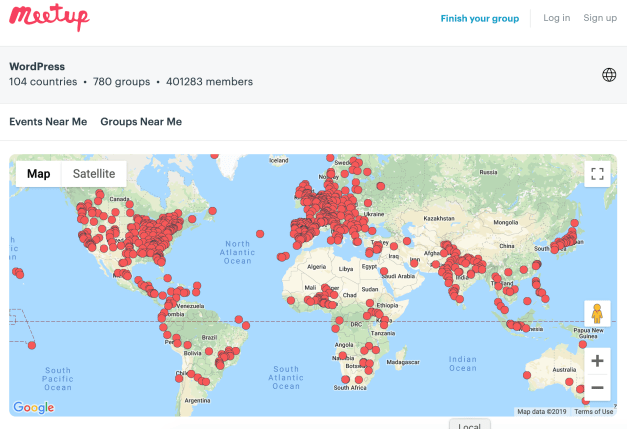The height and width of the screenshot is (429, 627).
Task: Click the Google logo on map
Action: point(34,407)
